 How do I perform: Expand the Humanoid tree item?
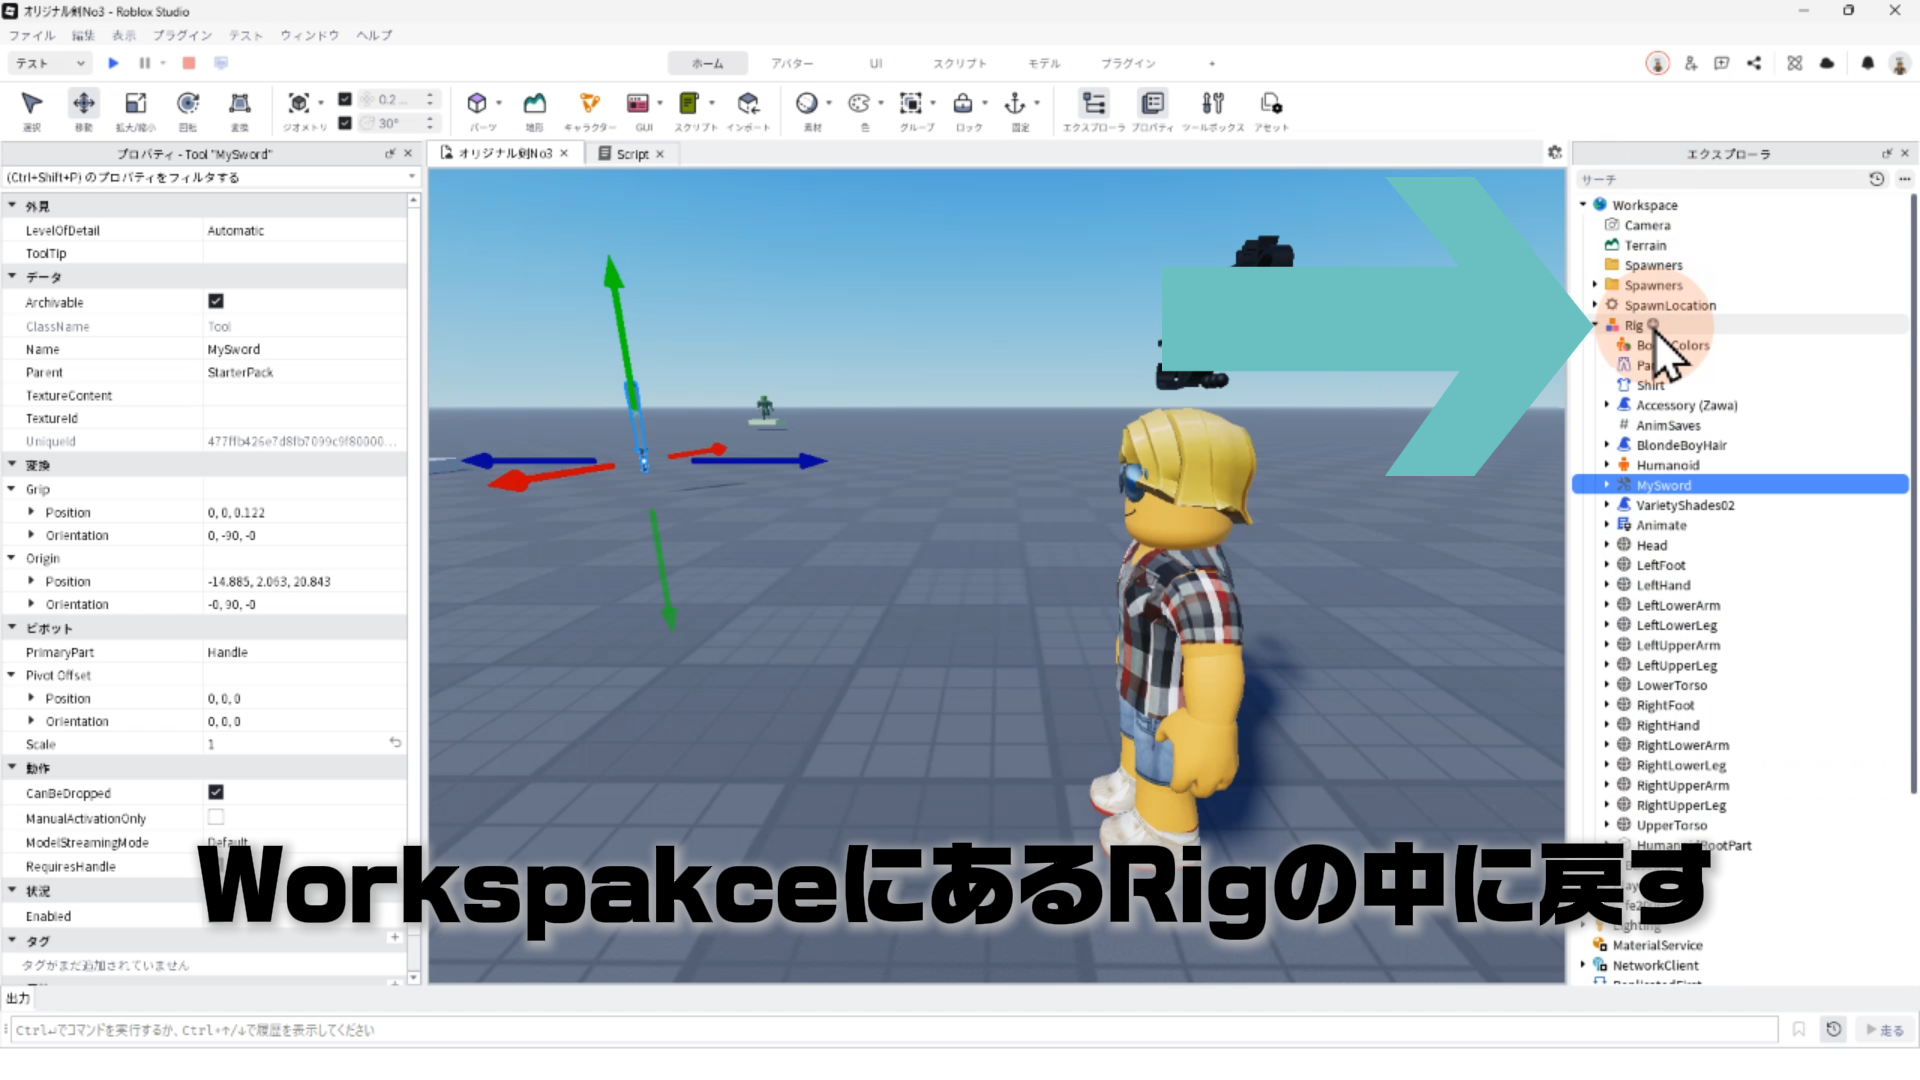click(x=1607, y=465)
